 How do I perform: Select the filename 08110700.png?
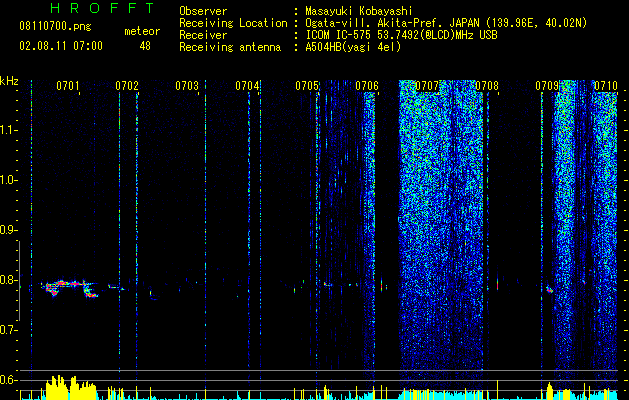pos(55,26)
